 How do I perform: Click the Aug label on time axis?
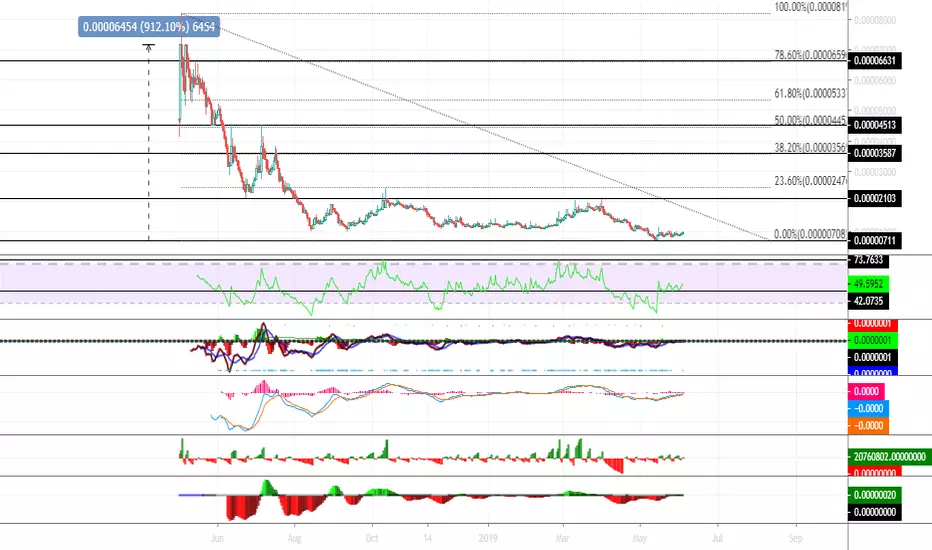click(x=294, y=538)
